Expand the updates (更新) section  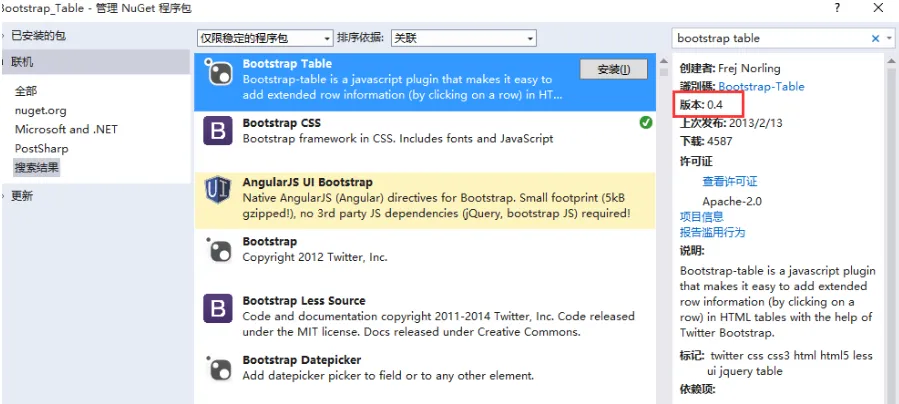click(x=22, y=196)
